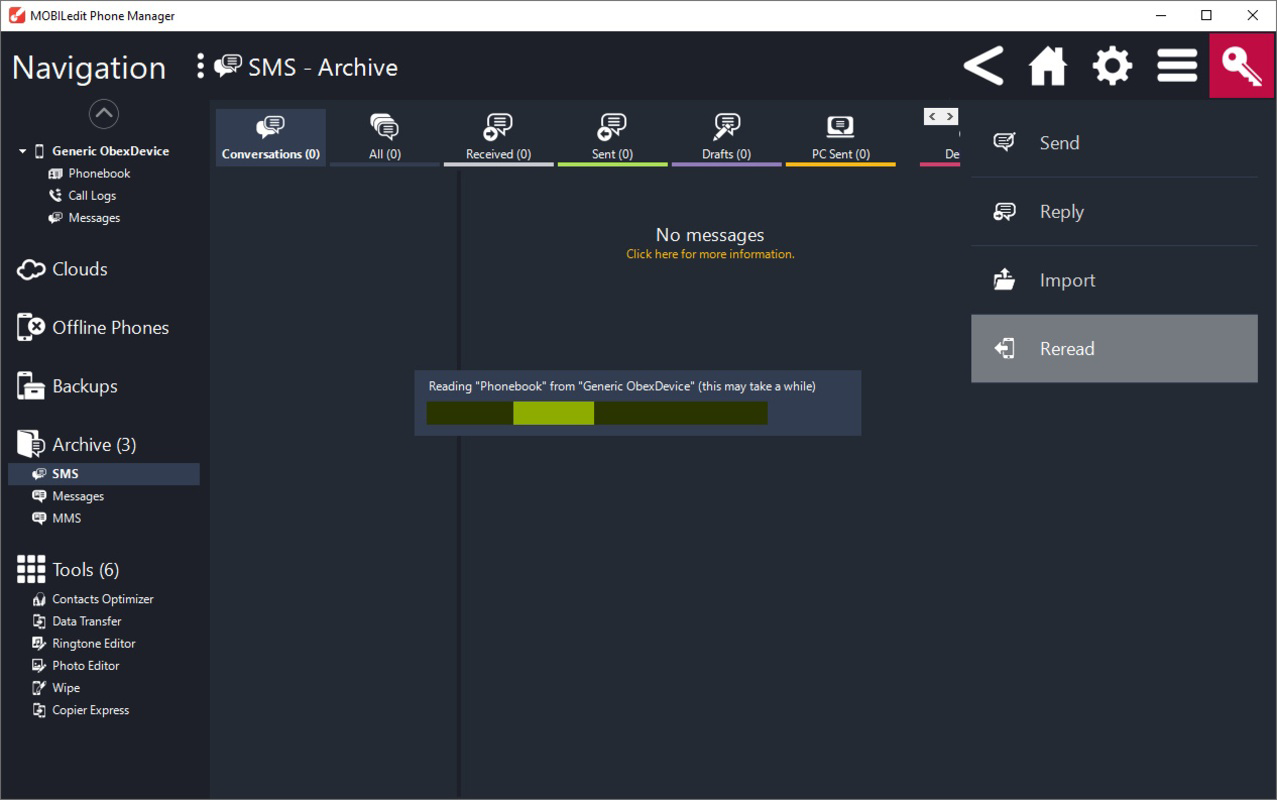Switch to All (0) tab
The width and height of the screenshot is (1277, 800).
pyautogui.click(x=385, y=137)
